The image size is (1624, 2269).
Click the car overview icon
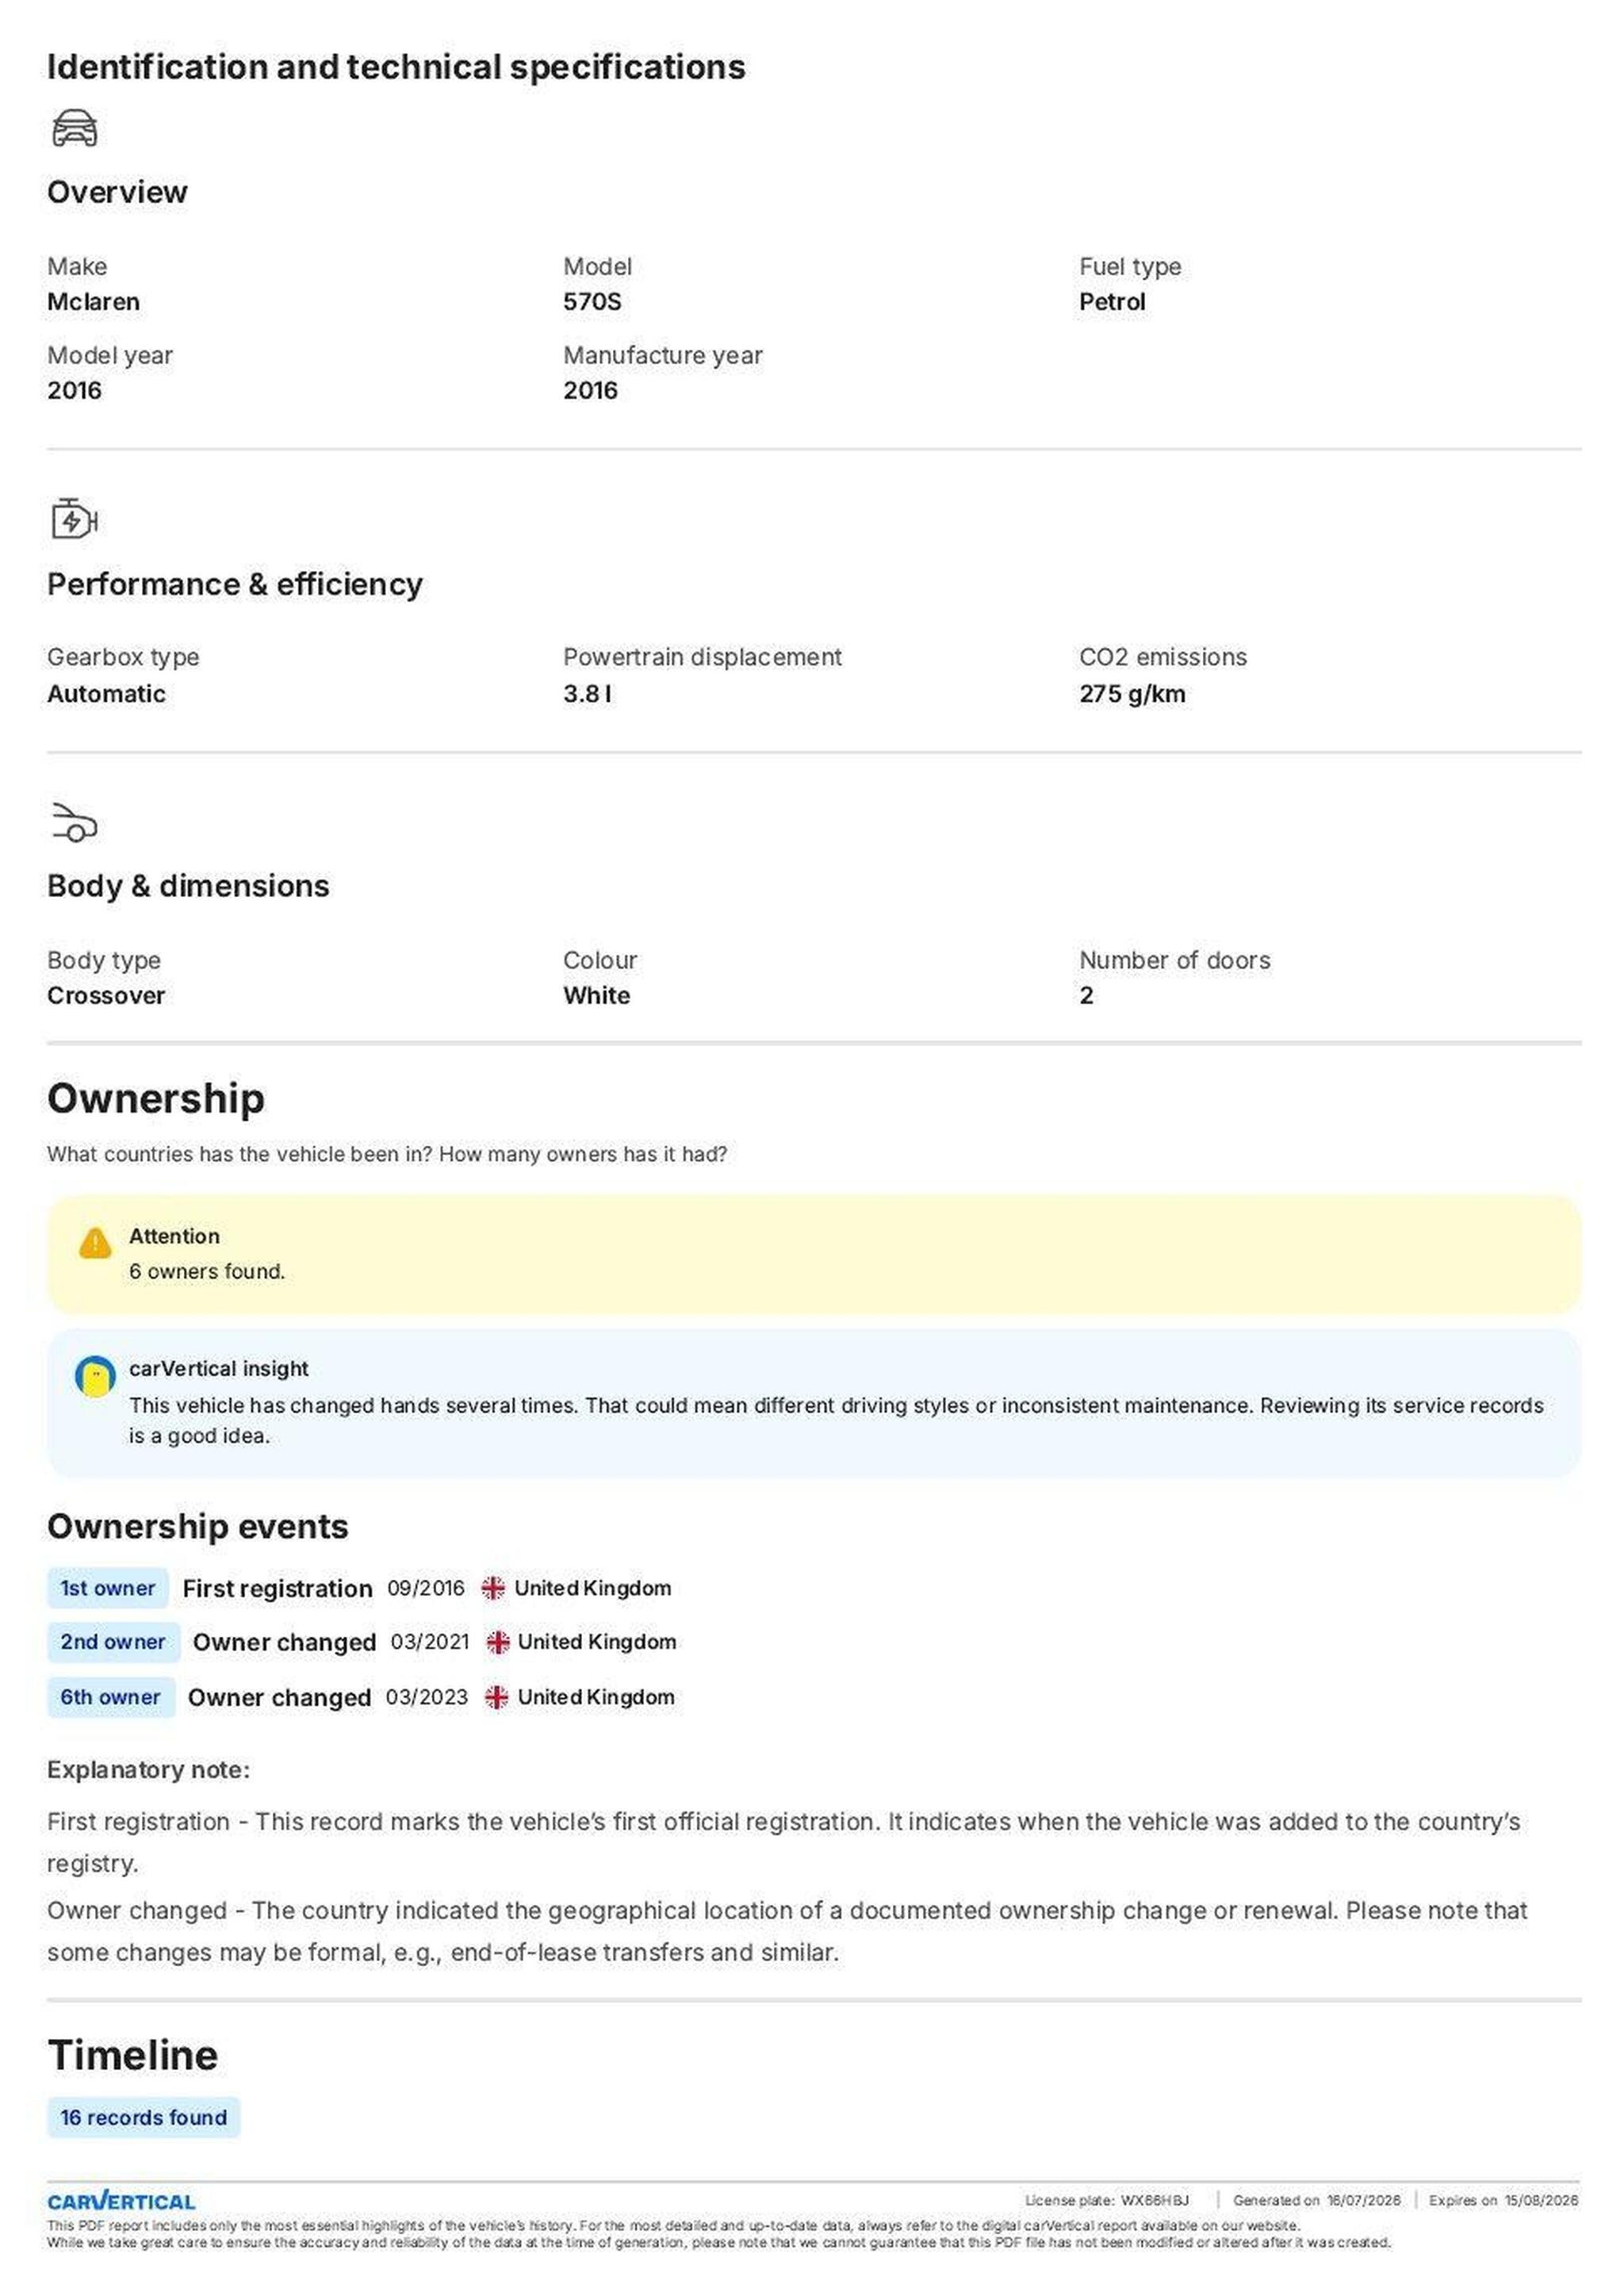[x=74, y=128]
